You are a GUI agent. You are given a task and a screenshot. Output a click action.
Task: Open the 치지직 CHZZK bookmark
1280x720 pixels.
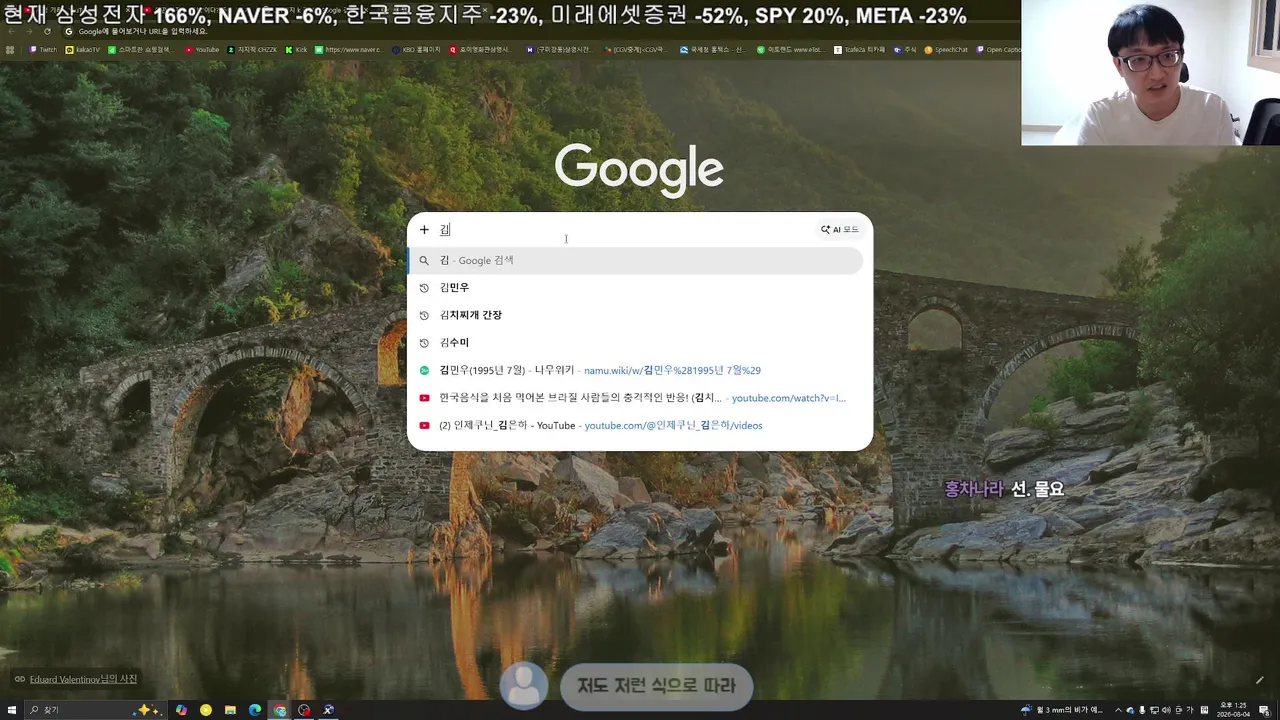252,49
